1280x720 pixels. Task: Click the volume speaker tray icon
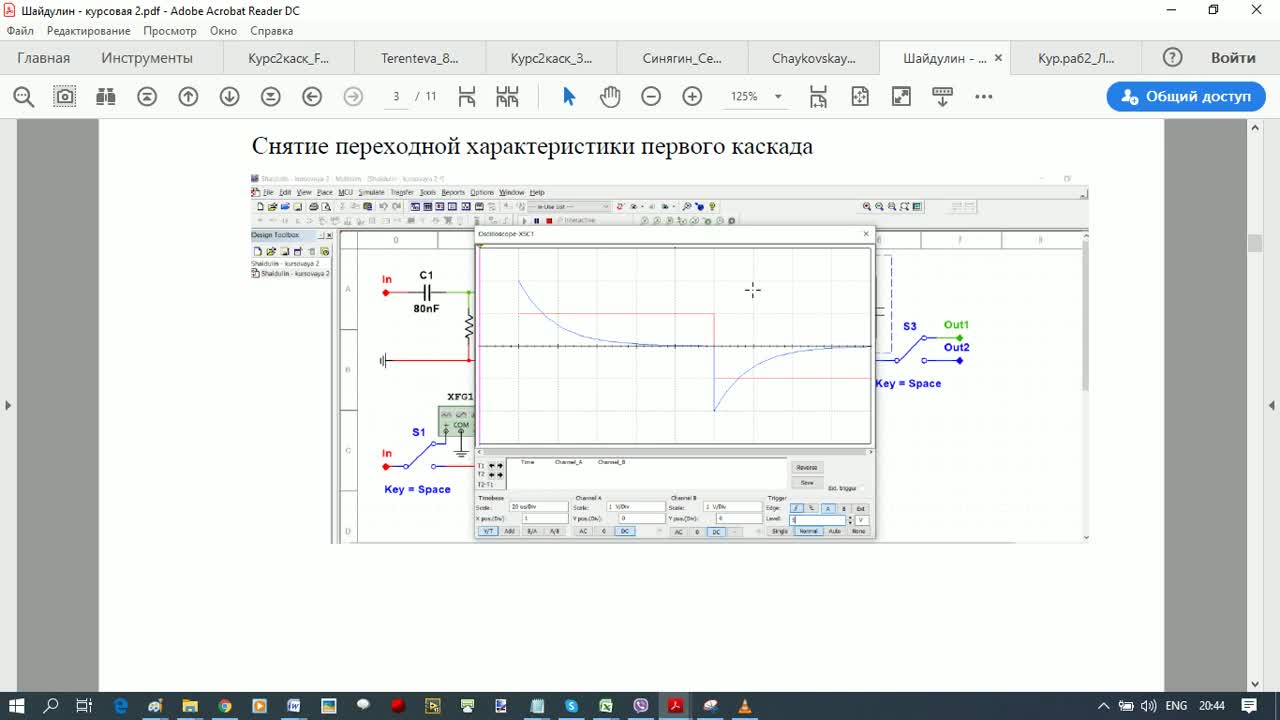pos(1148,706)
